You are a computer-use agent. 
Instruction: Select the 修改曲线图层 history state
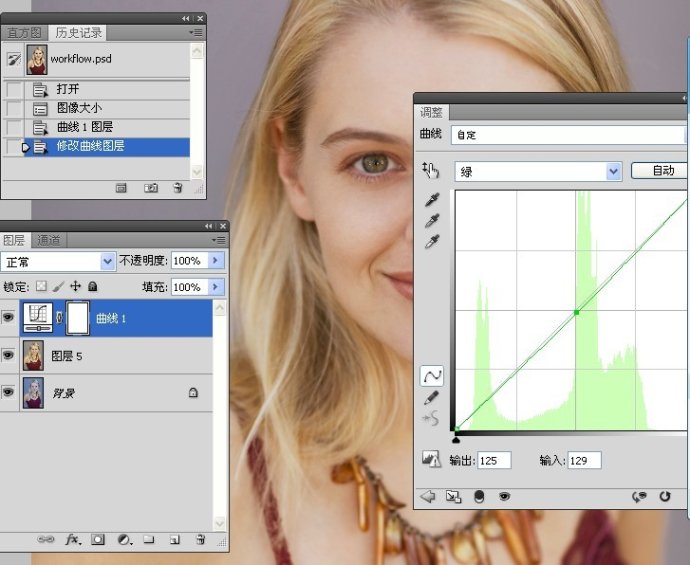[107, 147]
